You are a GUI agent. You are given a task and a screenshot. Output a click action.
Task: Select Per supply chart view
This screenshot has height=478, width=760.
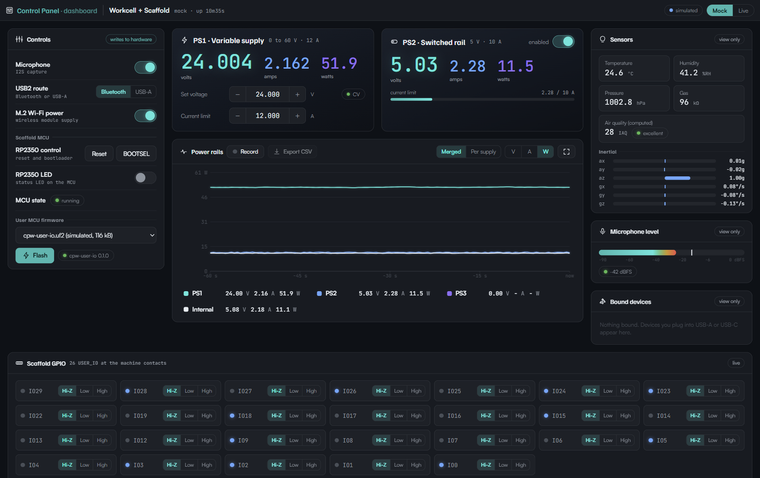[483, 152]
